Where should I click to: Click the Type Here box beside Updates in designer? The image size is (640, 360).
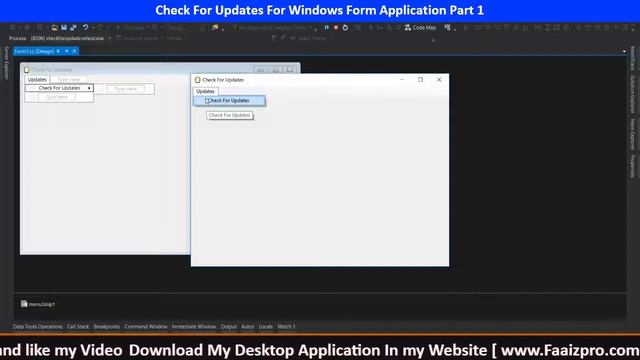pos(69,80)
